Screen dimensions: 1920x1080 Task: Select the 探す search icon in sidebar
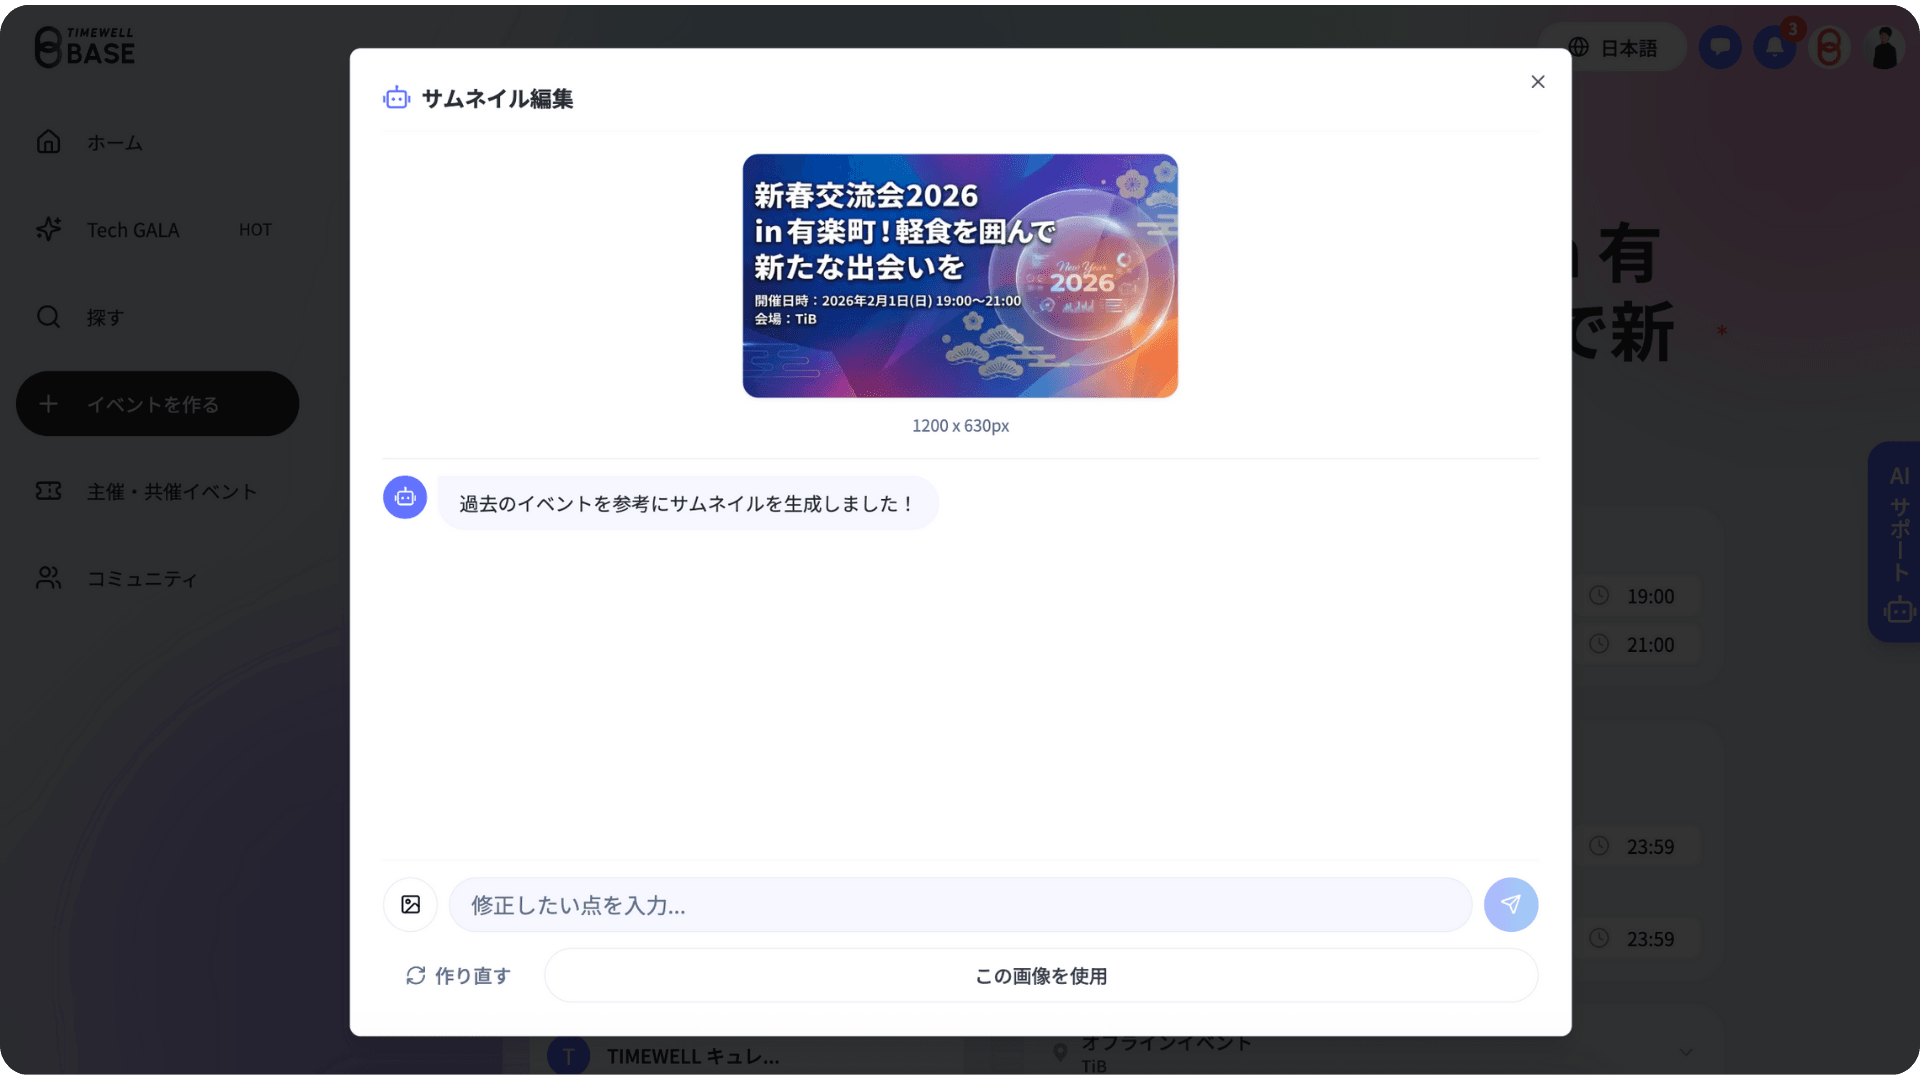tap(48, 316)
